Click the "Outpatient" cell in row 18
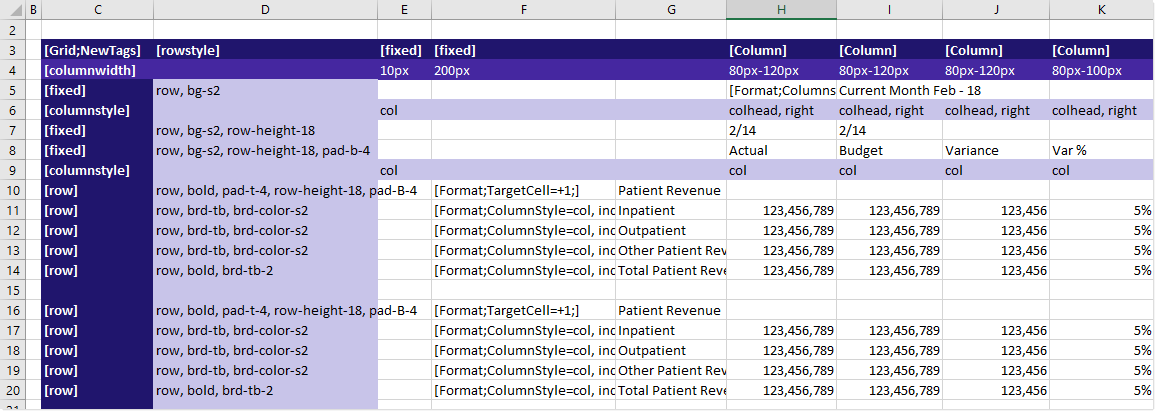 [x=670, y=350]
